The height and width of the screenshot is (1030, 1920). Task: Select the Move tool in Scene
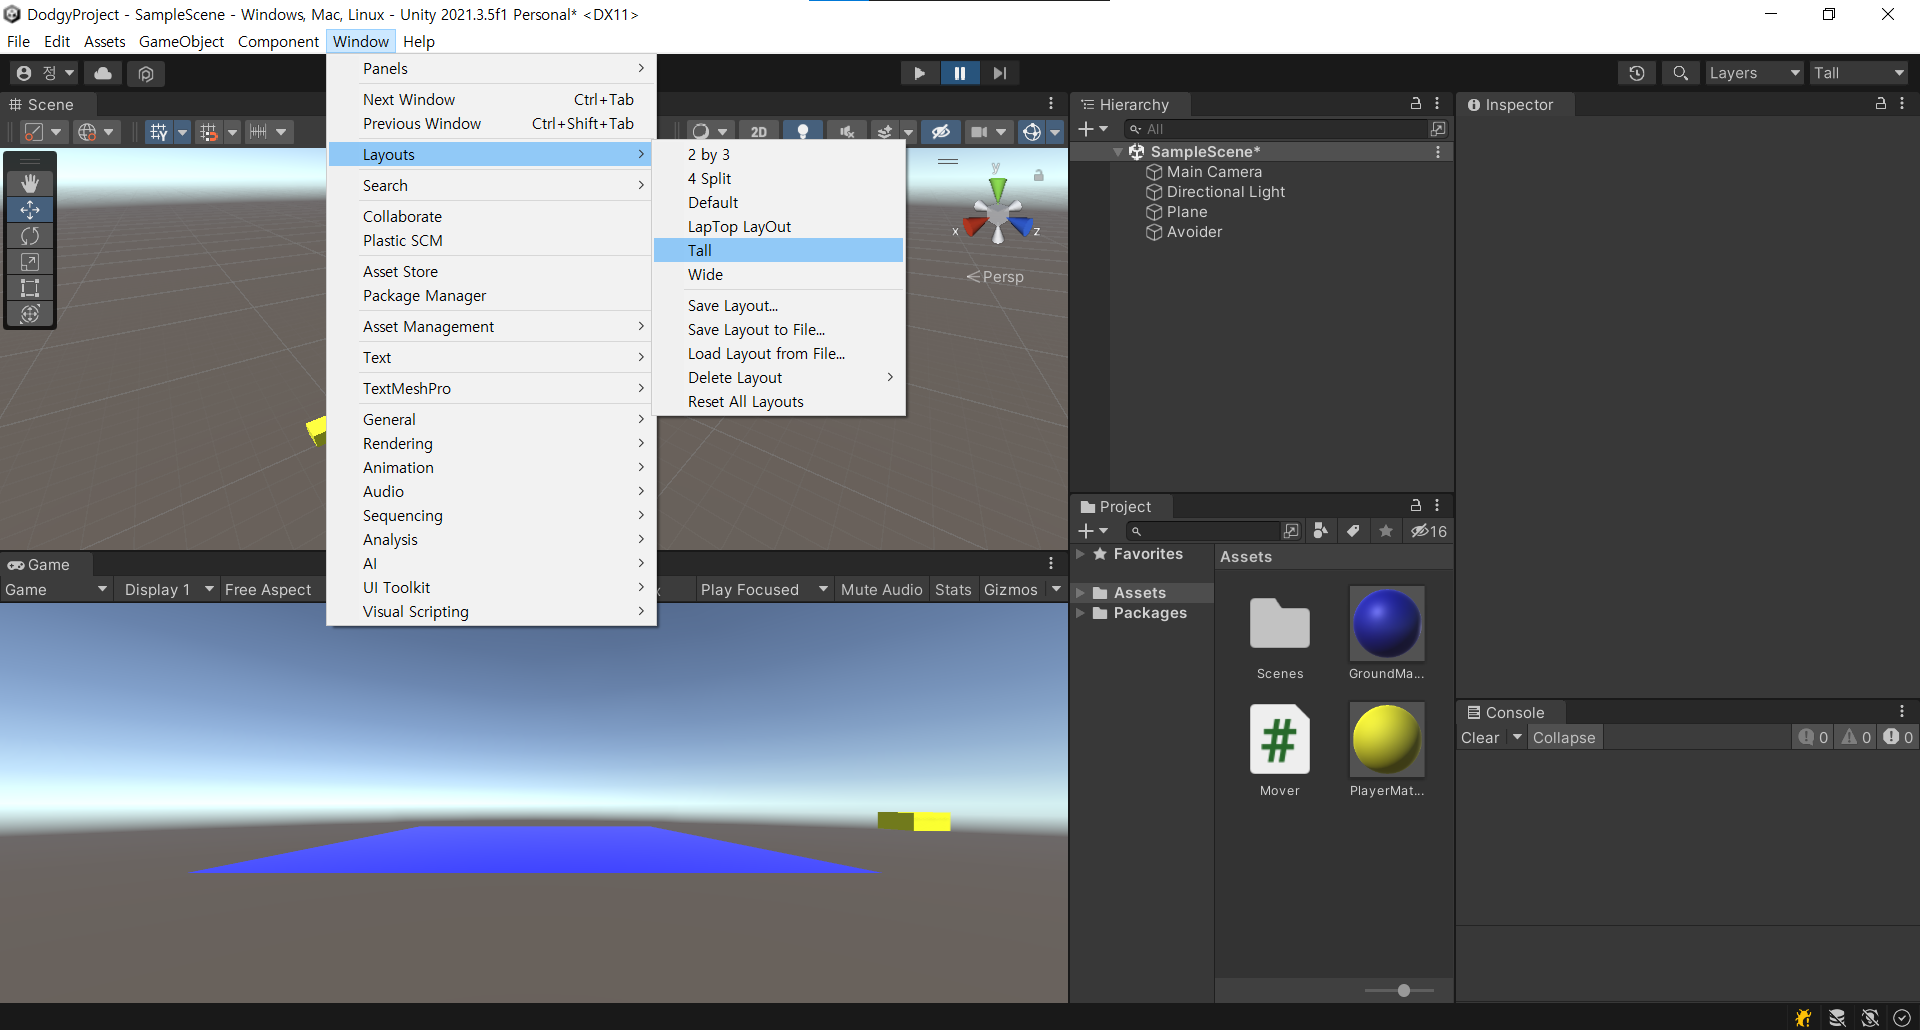[30, 210]
